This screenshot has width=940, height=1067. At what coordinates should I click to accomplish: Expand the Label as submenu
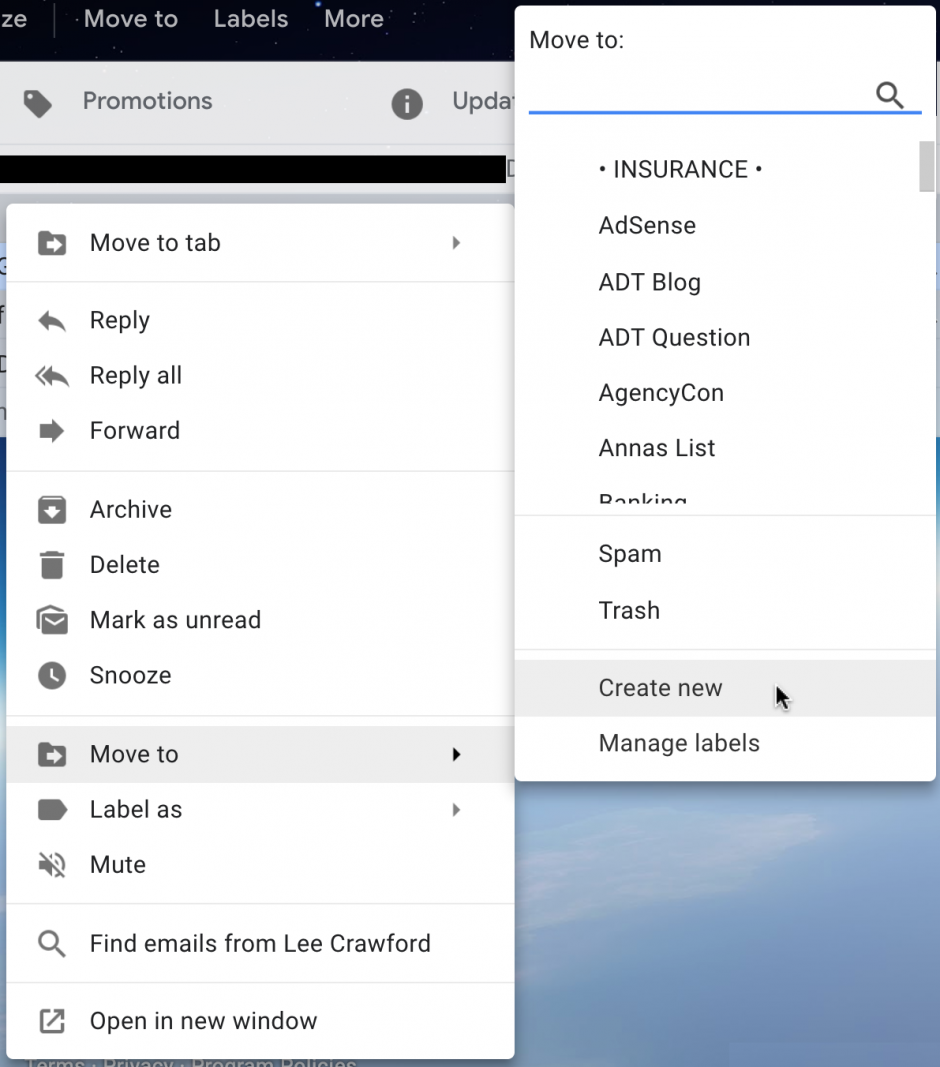pos(456,809)
